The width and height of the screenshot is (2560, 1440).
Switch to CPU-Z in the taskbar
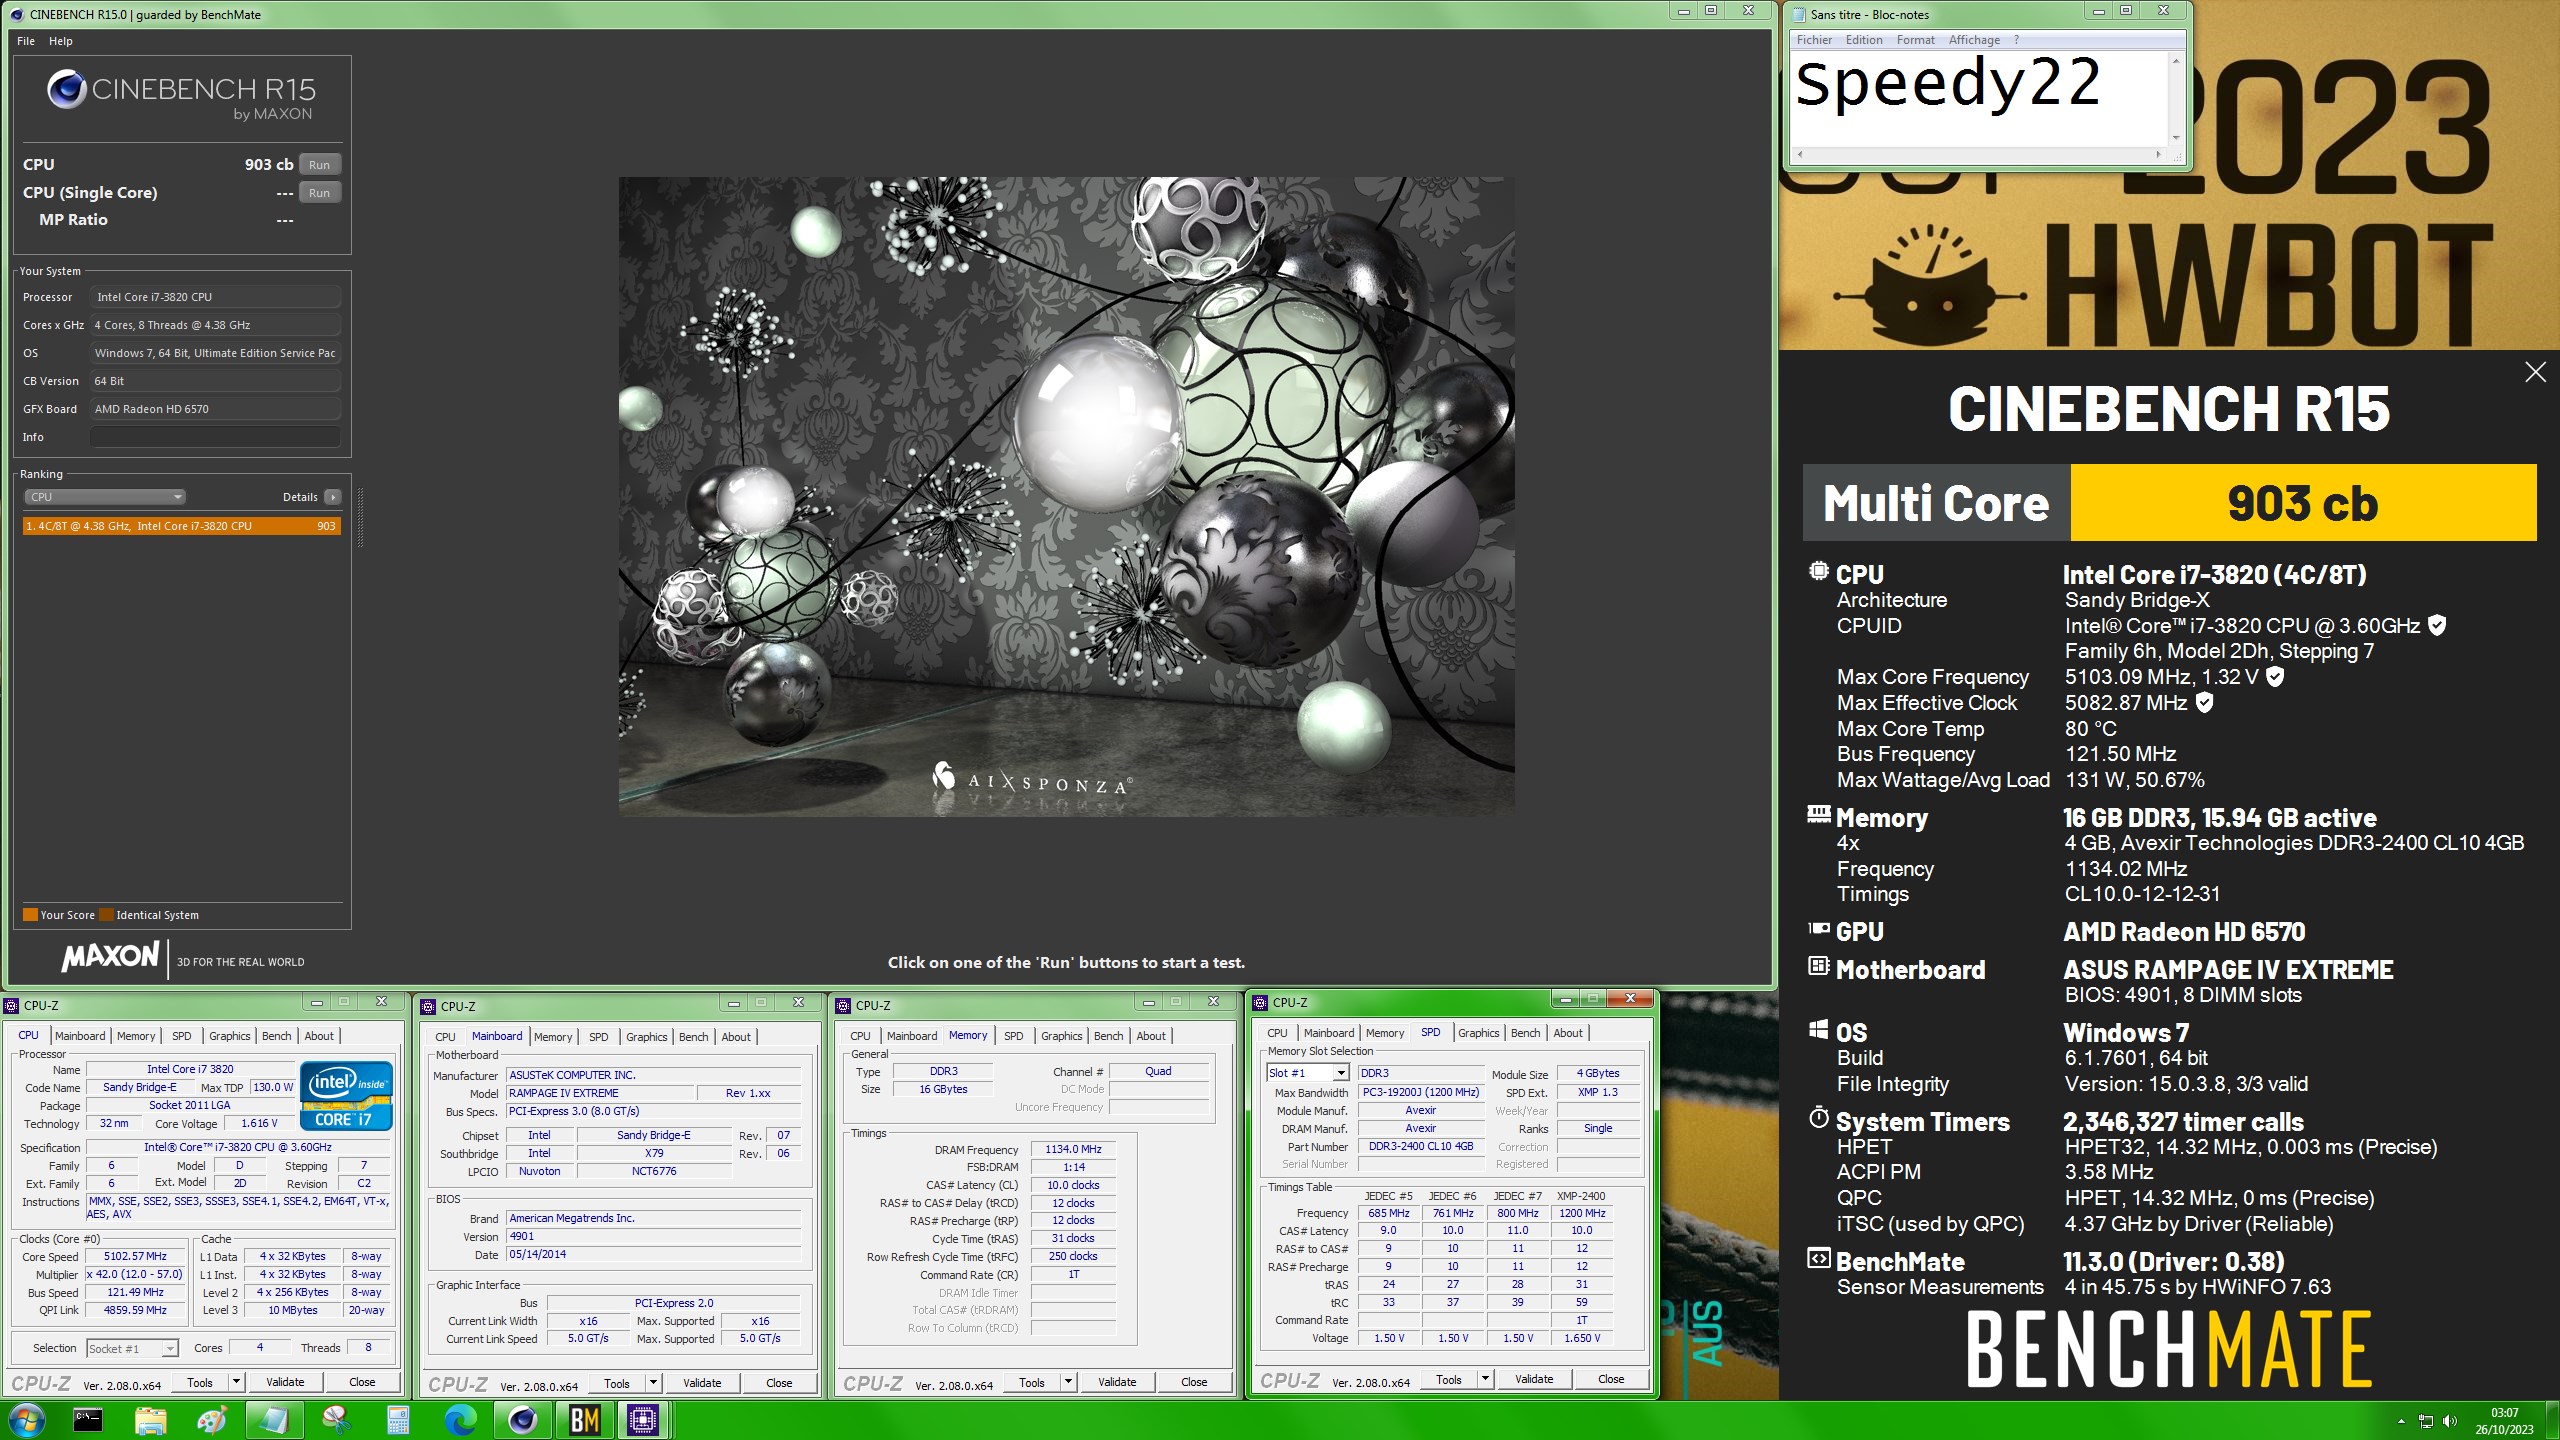[643, 1420]
